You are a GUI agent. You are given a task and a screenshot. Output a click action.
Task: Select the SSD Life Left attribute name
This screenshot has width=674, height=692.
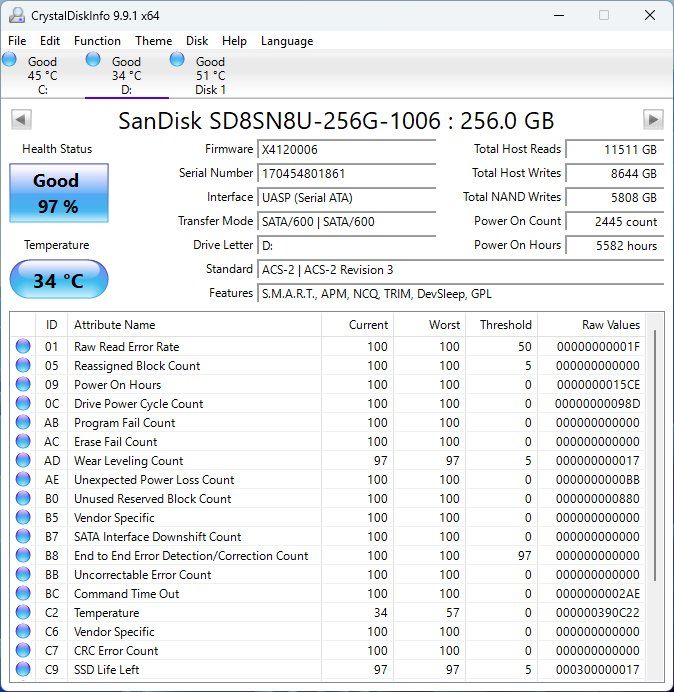pos(106,669)
